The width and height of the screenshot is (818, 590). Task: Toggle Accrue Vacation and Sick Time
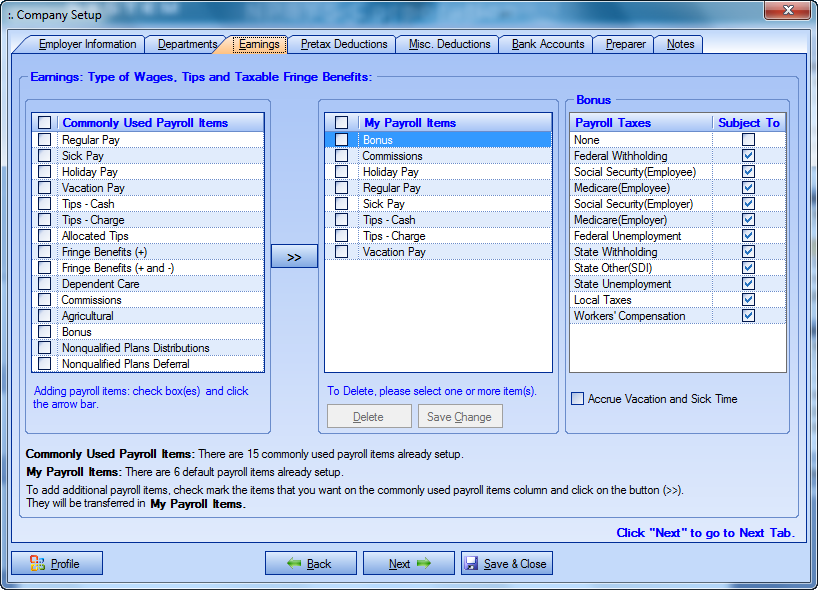point(577,399)
